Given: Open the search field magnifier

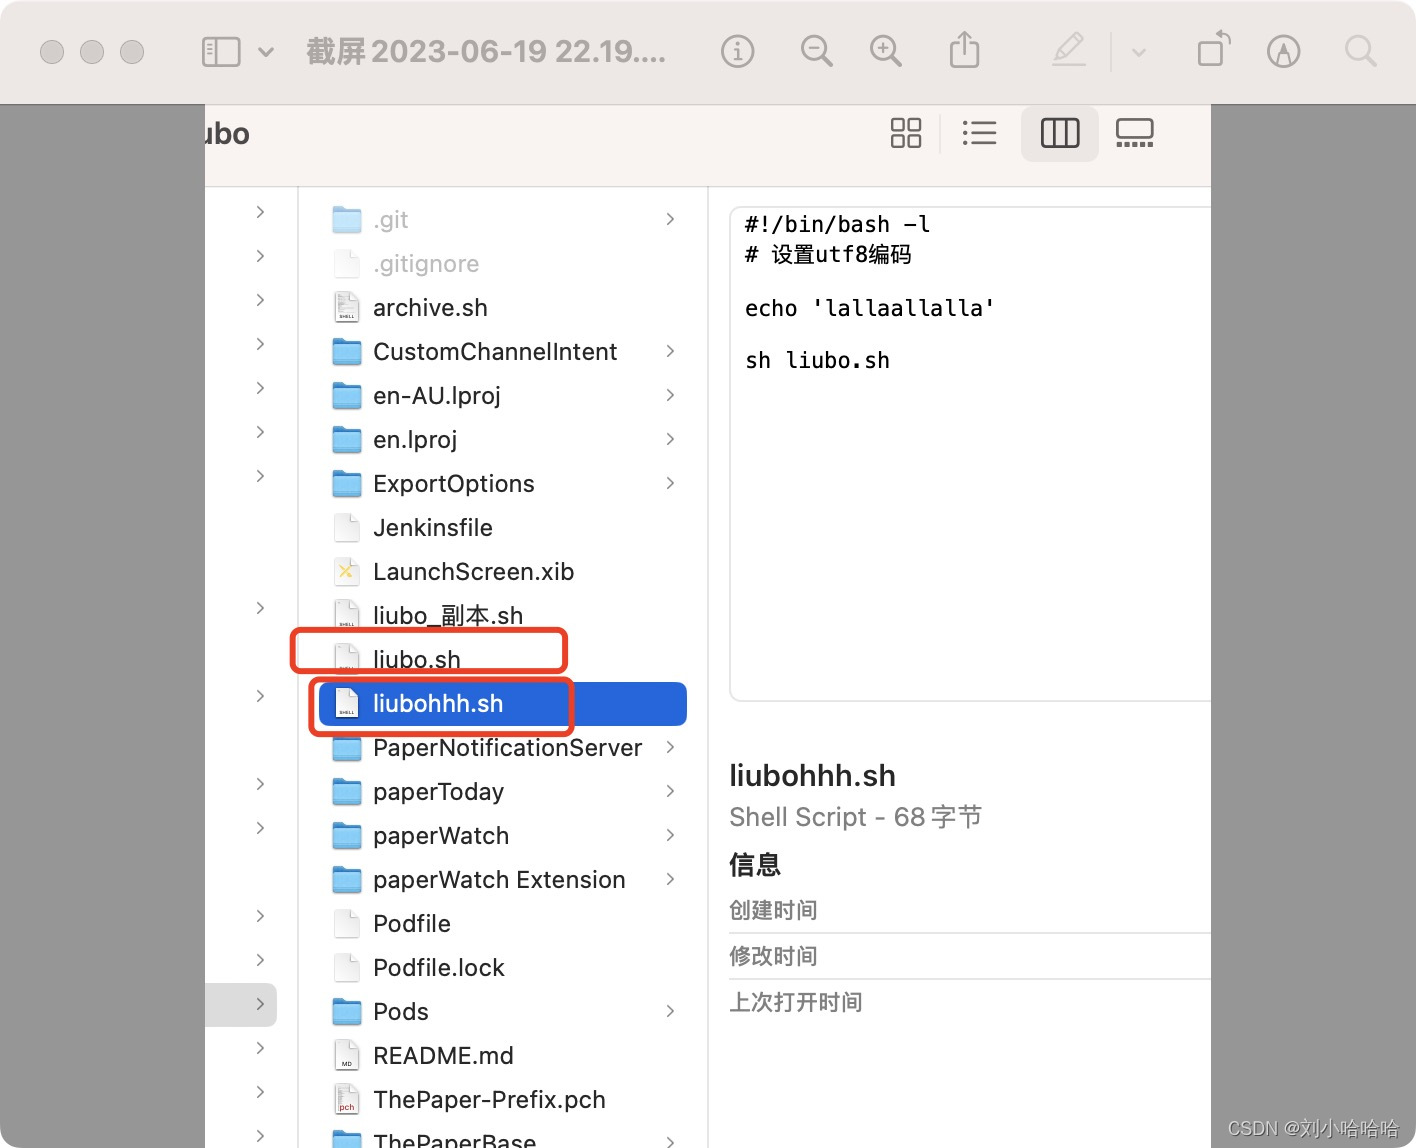Looking at the screenshot, I should (1360, 51).
